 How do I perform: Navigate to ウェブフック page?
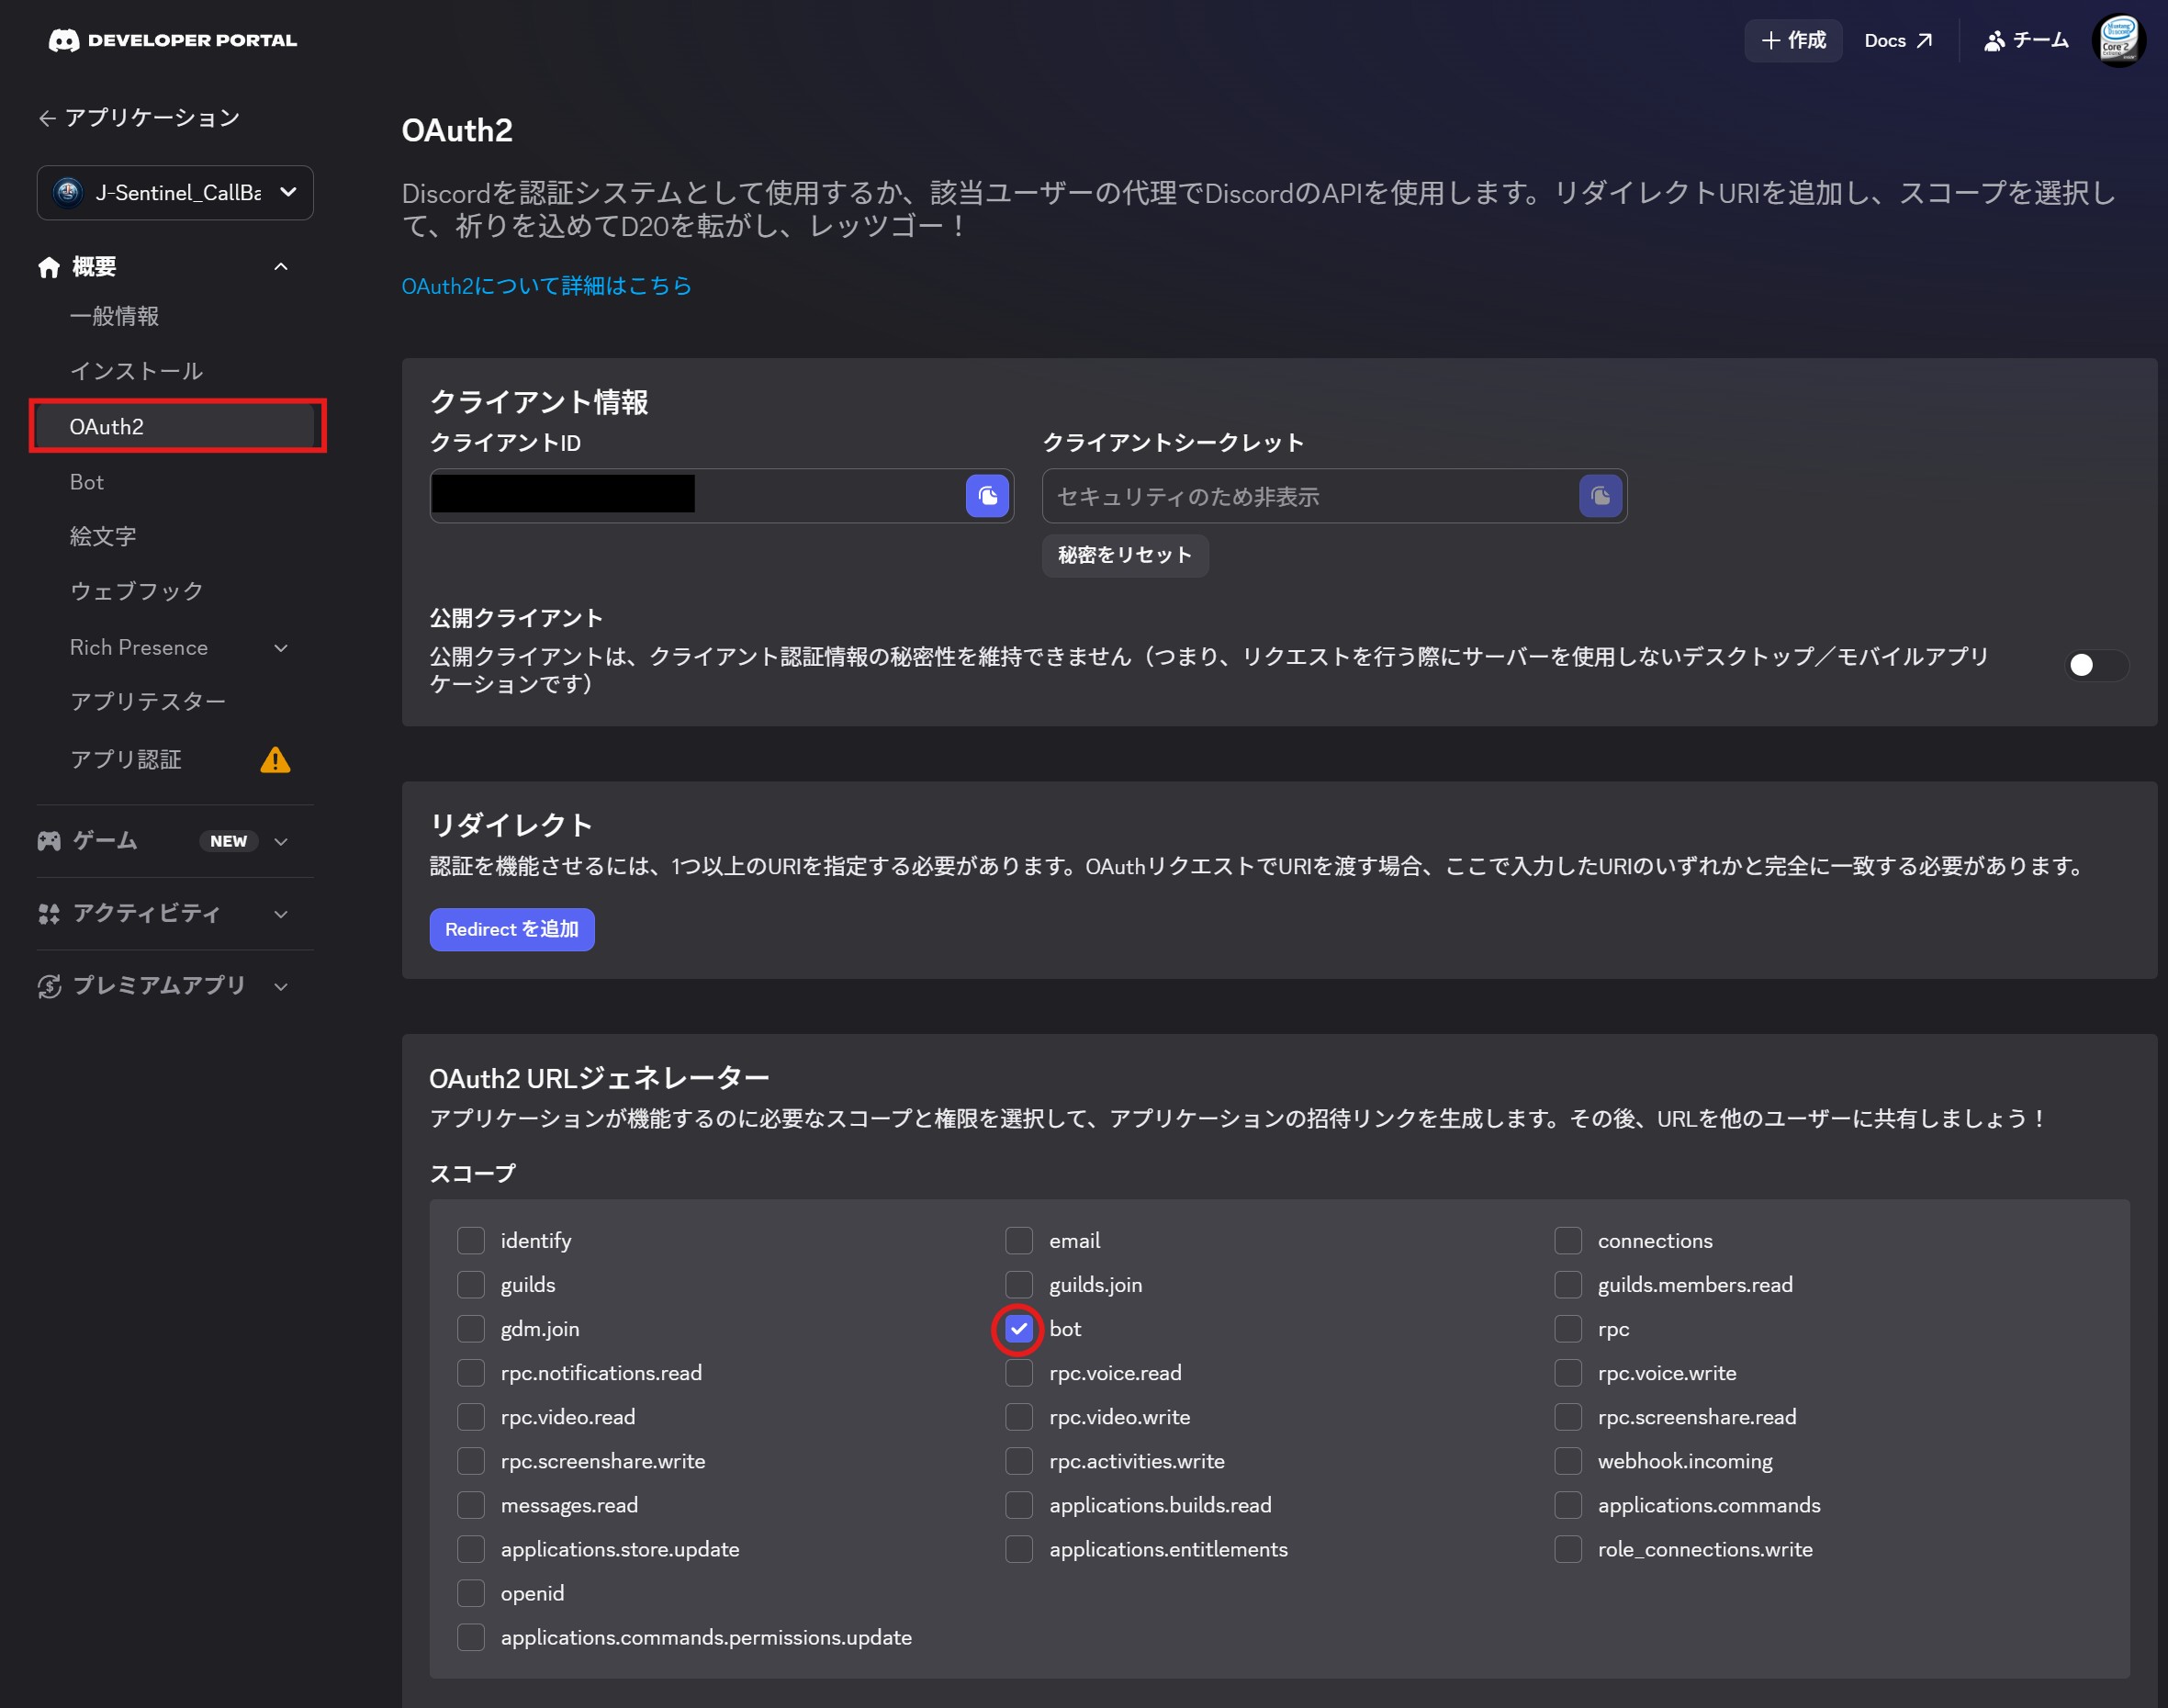[137, 591]
